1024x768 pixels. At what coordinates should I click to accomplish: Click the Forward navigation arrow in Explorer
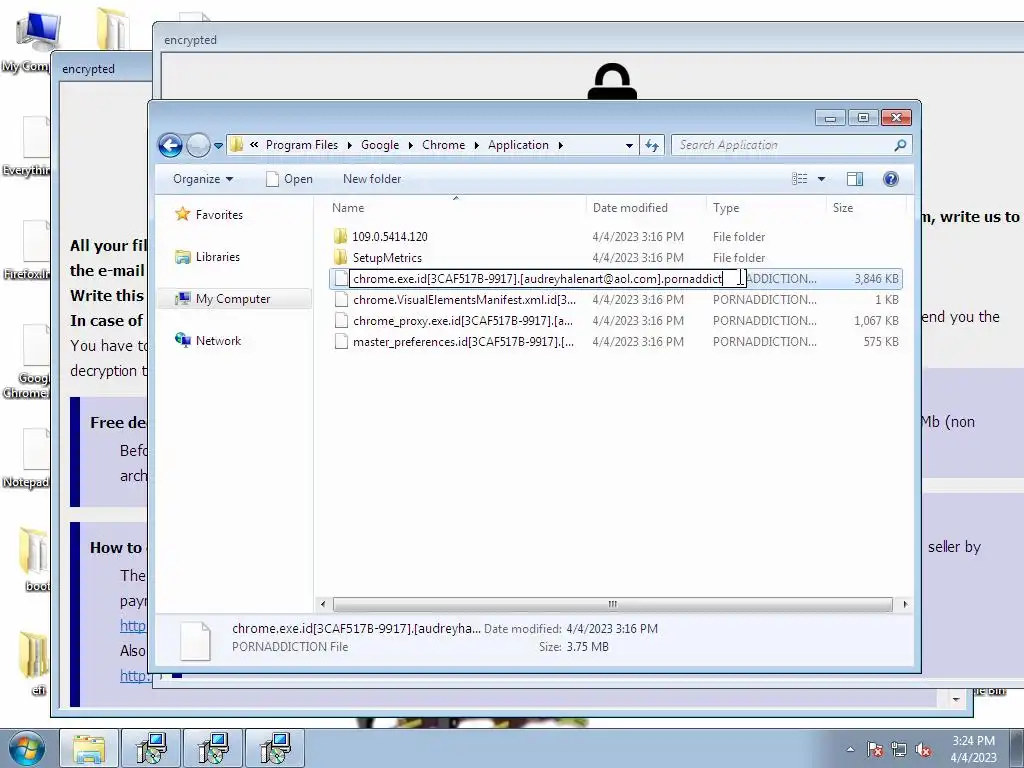197,145
